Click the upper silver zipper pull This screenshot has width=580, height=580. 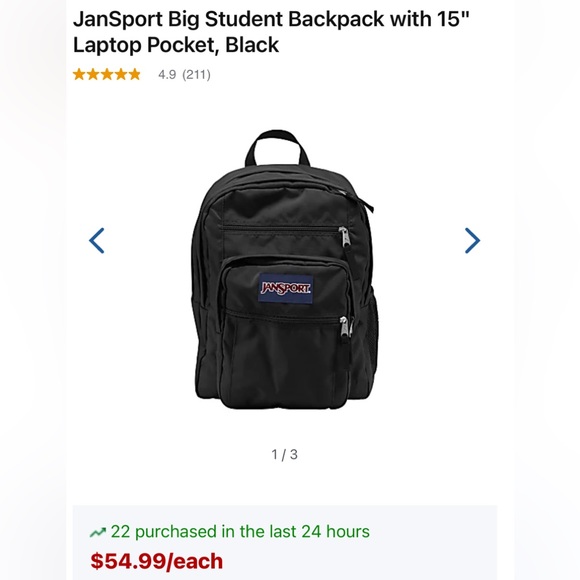point(344,236)
